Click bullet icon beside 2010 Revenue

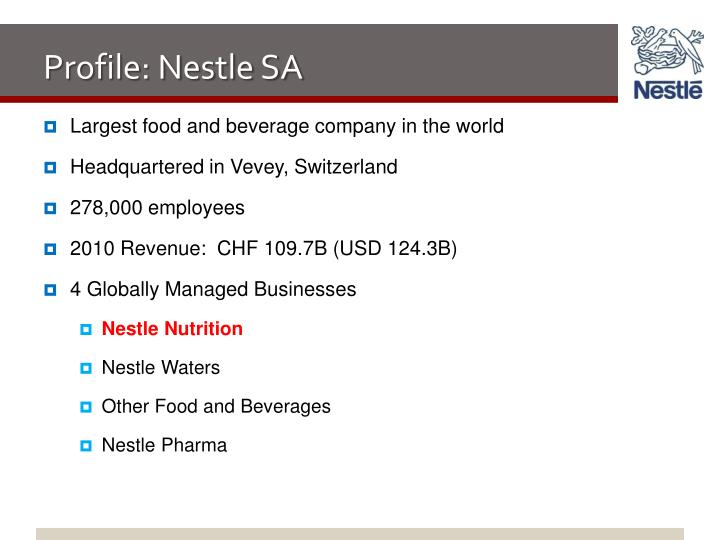pyautogui.click(x=51, y=249)
